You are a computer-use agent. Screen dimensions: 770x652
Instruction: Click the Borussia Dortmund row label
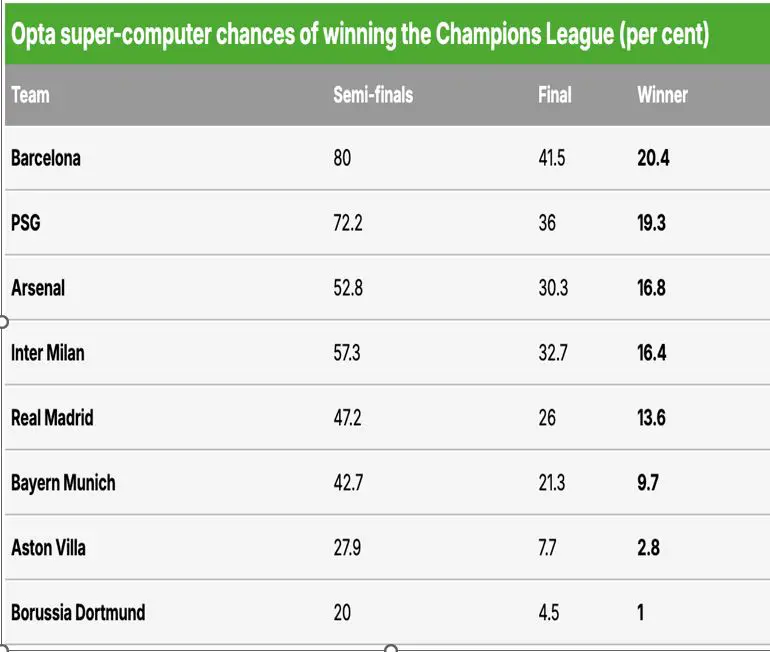tap(78, 612)
